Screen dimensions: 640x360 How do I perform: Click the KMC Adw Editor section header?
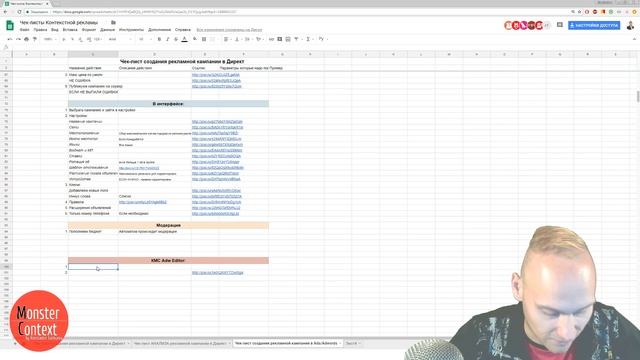[x=168, y=260]
